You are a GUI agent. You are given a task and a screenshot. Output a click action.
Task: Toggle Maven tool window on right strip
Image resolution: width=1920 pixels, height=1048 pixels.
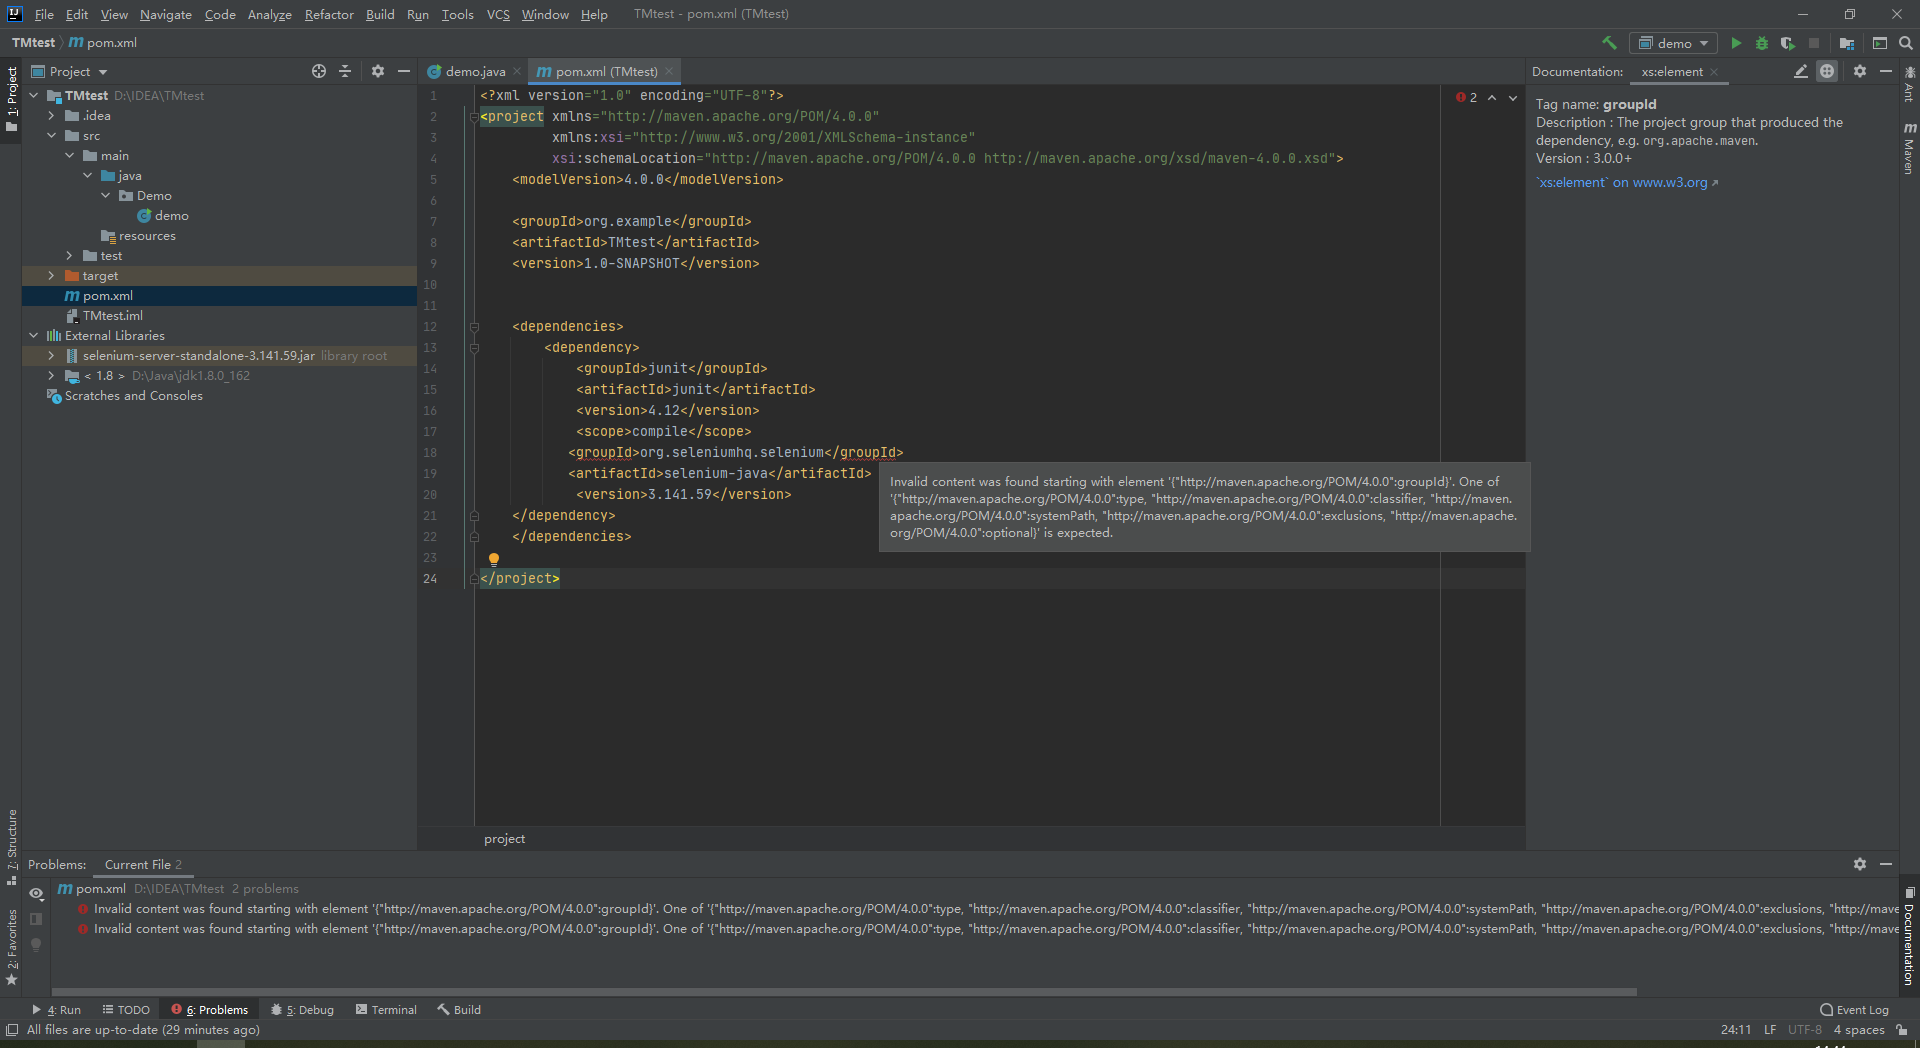coord(1909,150)
